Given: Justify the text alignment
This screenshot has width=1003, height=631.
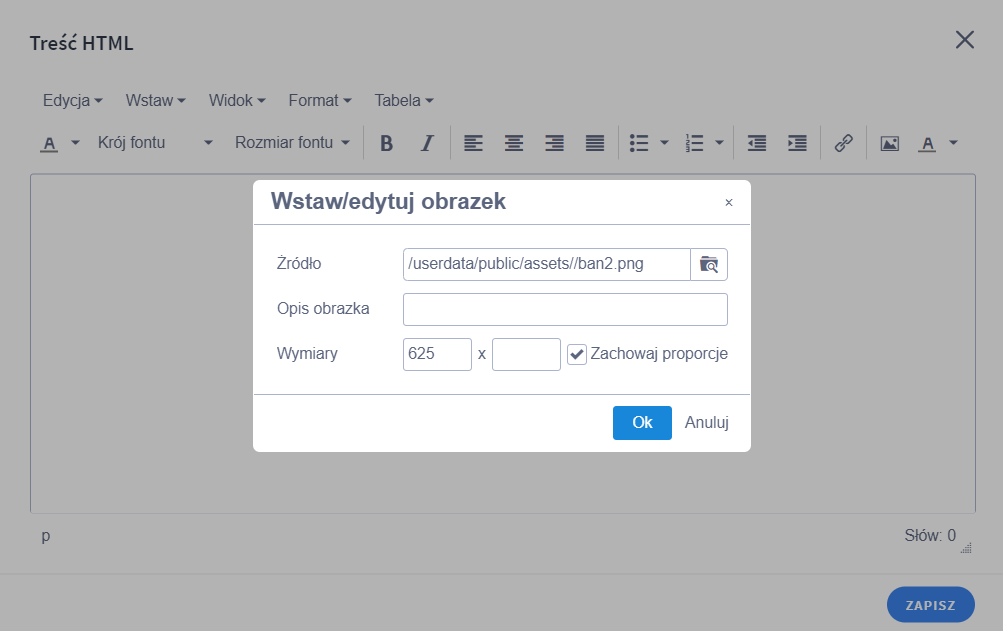Looking at the screenshot, I should 594,143.
